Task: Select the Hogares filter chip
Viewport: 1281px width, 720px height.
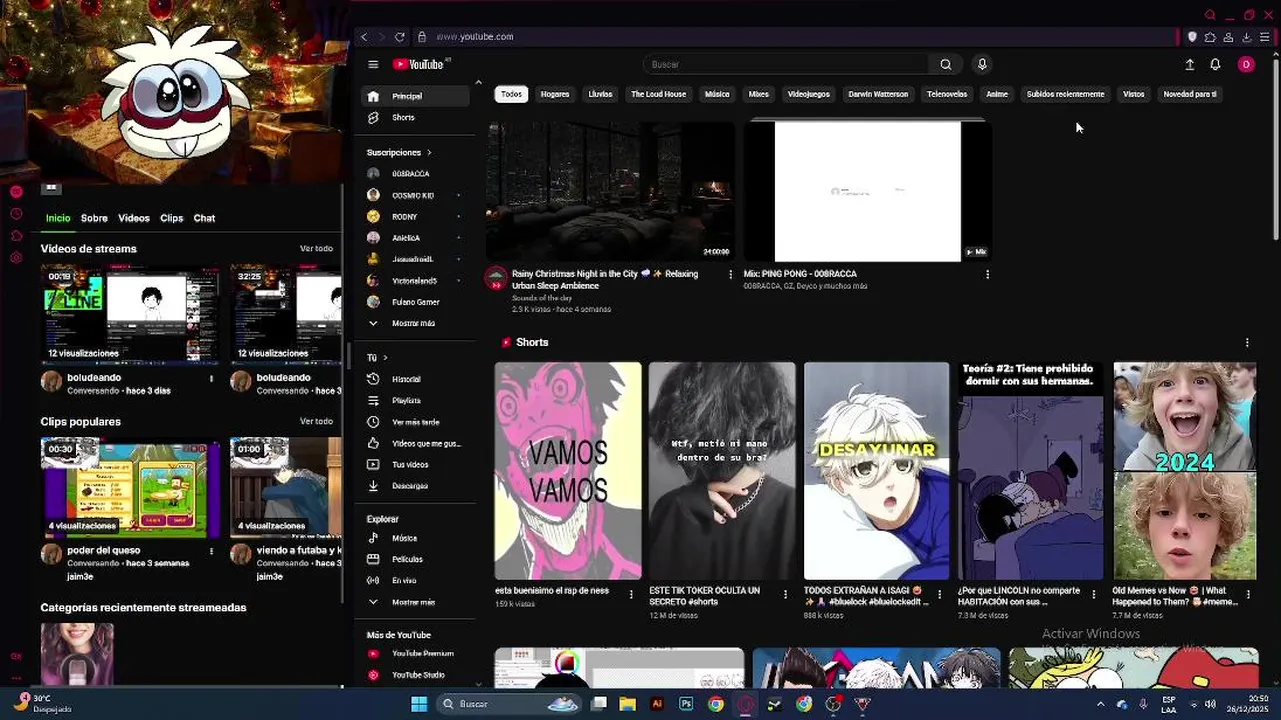Action: pos(555,94)
